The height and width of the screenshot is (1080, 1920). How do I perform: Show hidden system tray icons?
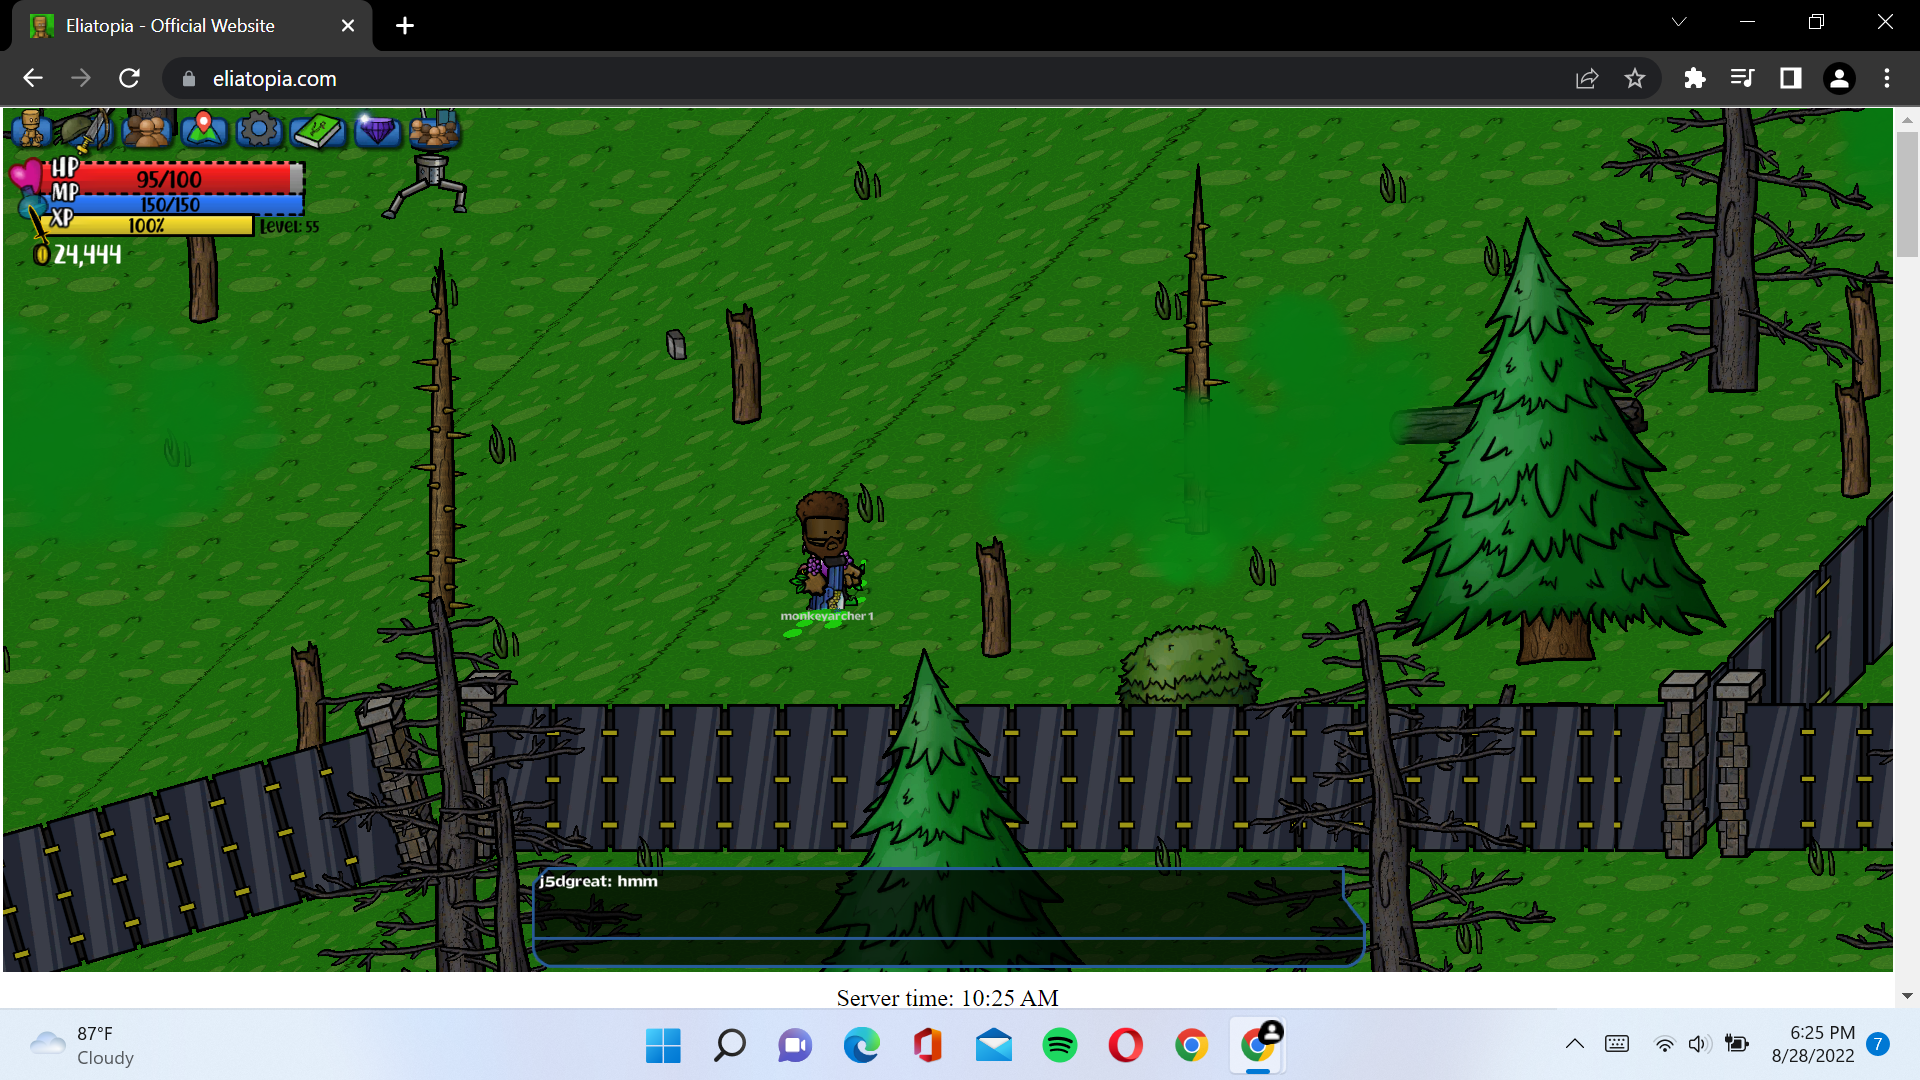[1575, 1044]
